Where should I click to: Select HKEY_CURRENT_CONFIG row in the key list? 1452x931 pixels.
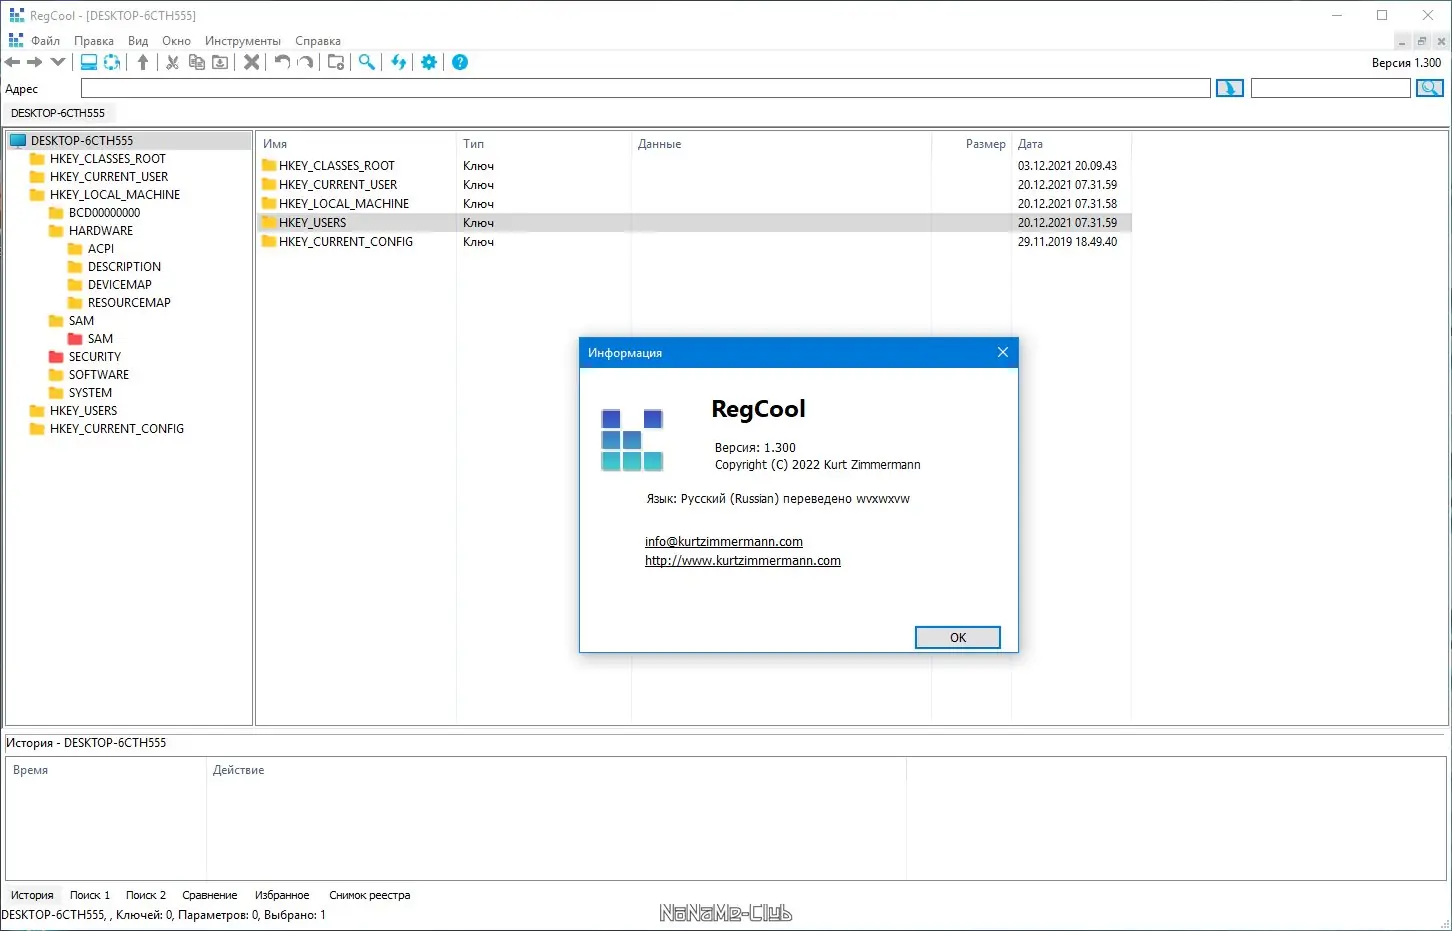(x=694, y=242)
